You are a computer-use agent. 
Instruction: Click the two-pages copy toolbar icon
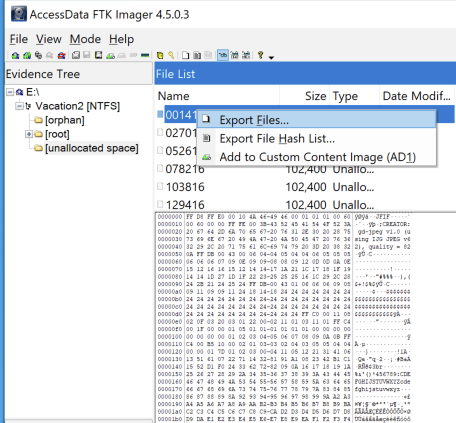[197, 55]
